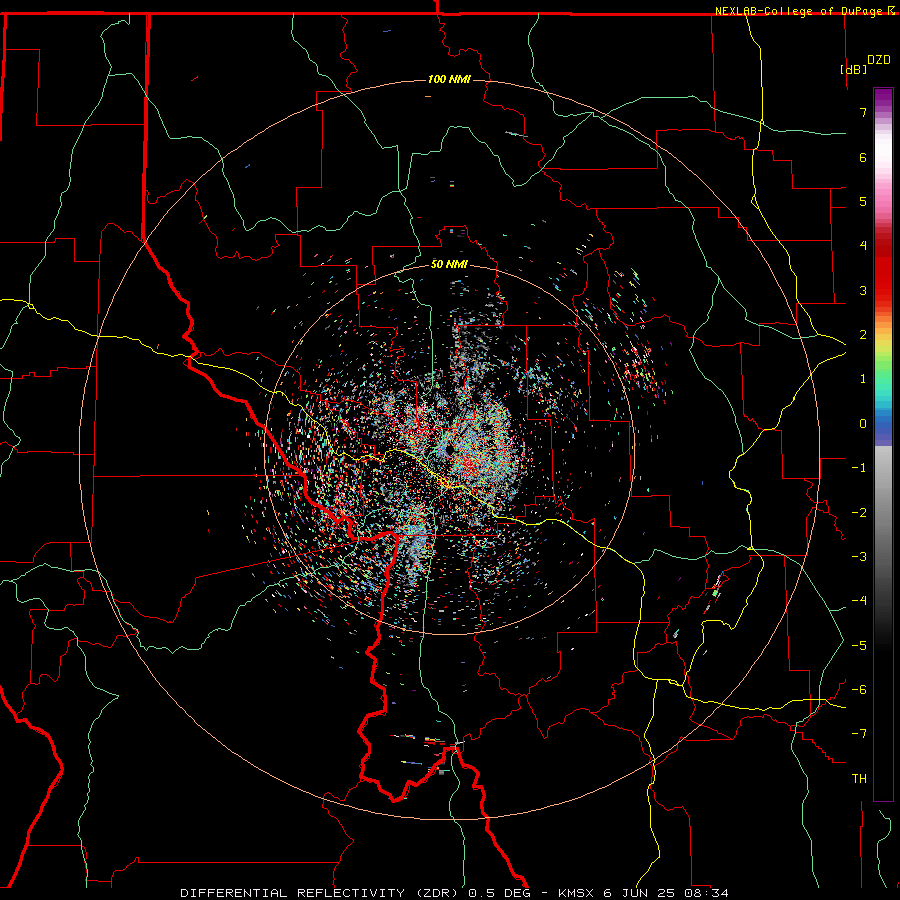Image resolution: width=900 pixels, height=900 pixels.
Task: Click the 5 value on color scale
Action: [863, 201]
